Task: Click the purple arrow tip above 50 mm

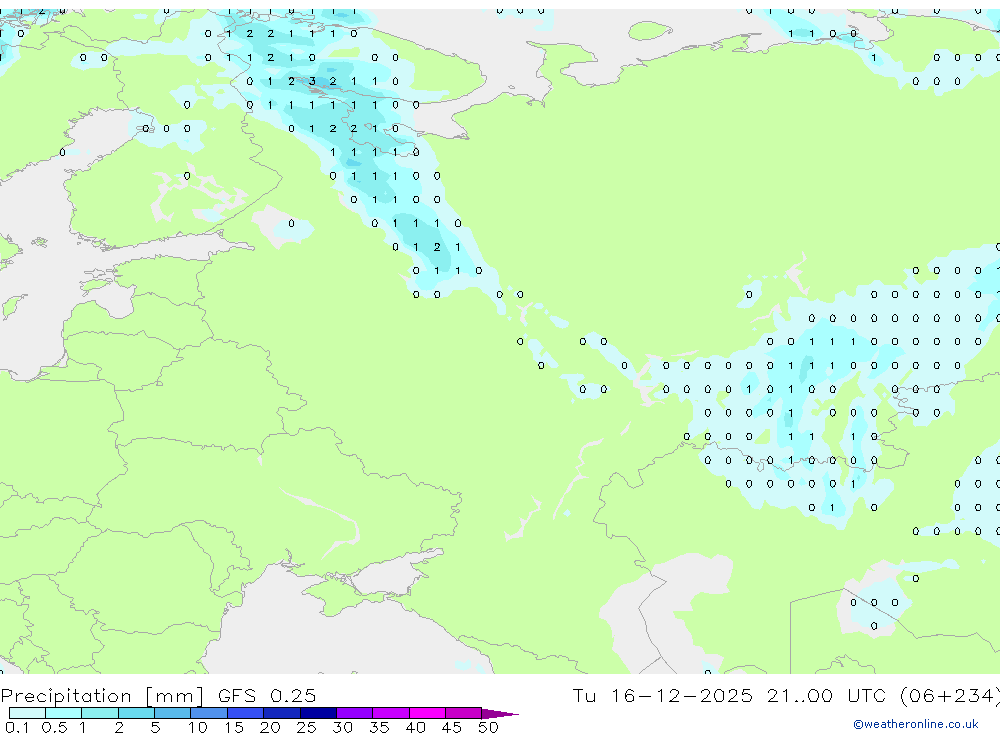Action: pos(500,714)
